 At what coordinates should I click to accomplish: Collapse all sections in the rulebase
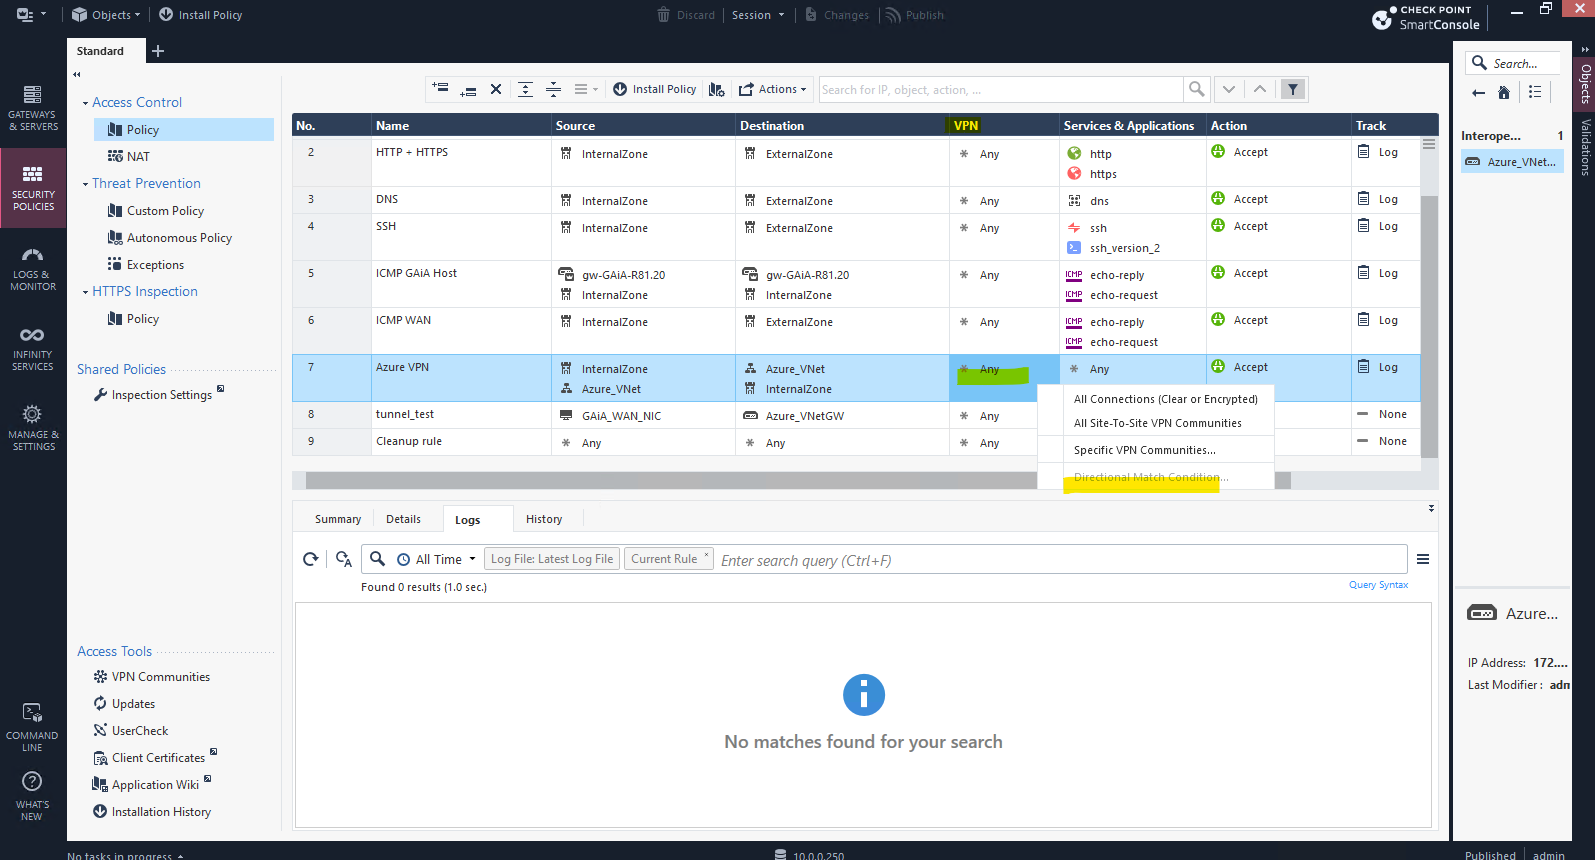pos(553,89)
